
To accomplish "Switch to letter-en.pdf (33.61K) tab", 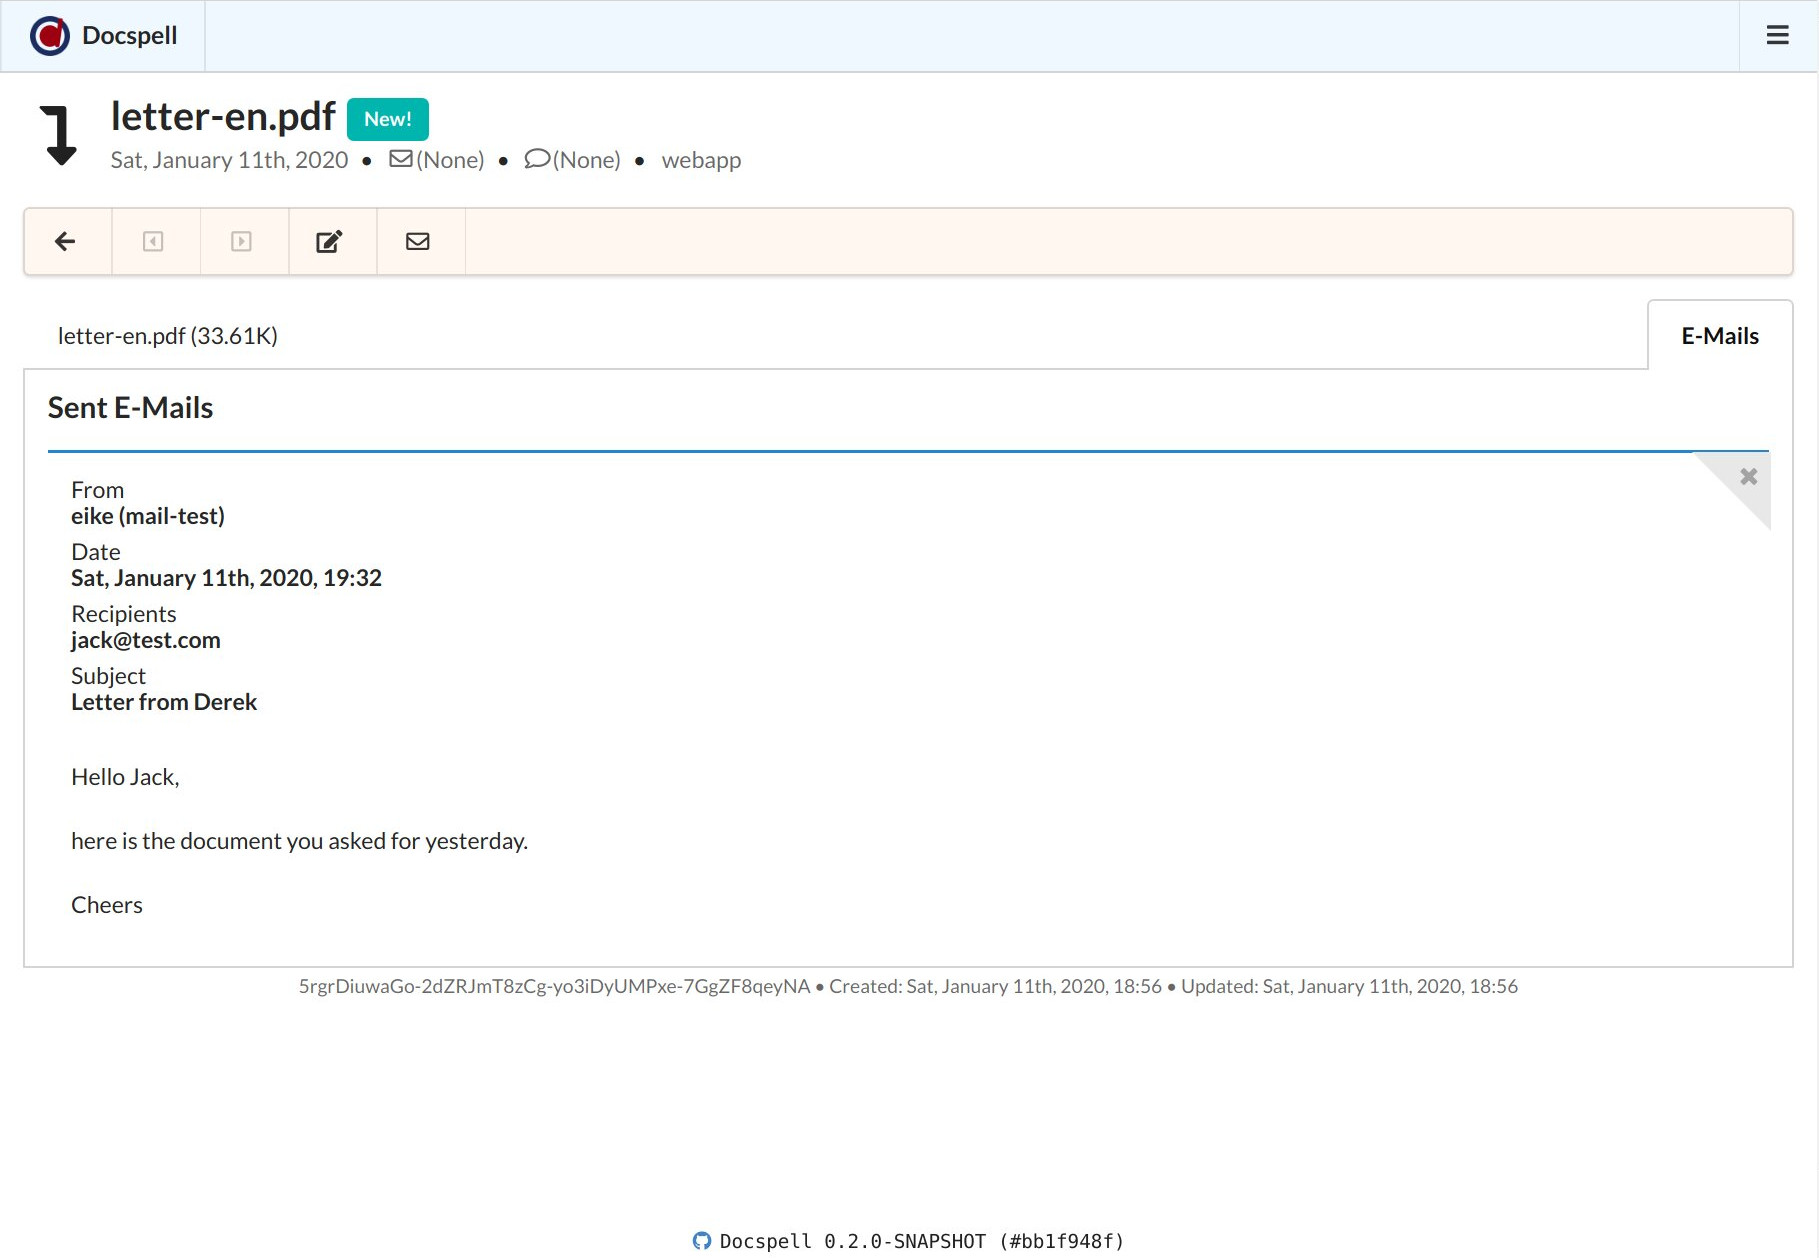I will (167, 336).
